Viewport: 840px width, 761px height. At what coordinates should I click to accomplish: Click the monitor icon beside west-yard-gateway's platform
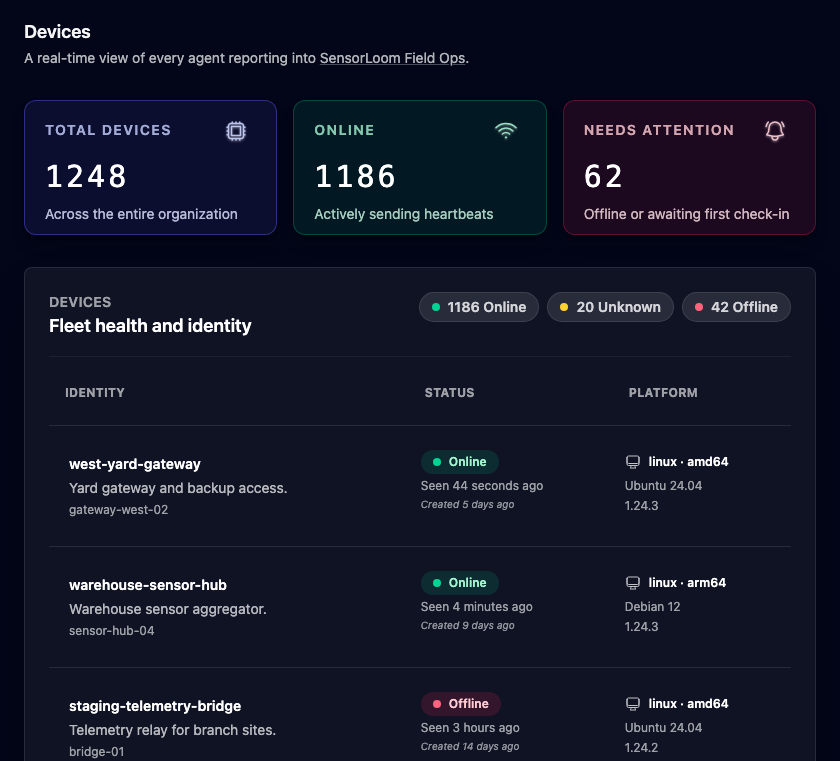(x=632, y=461)
